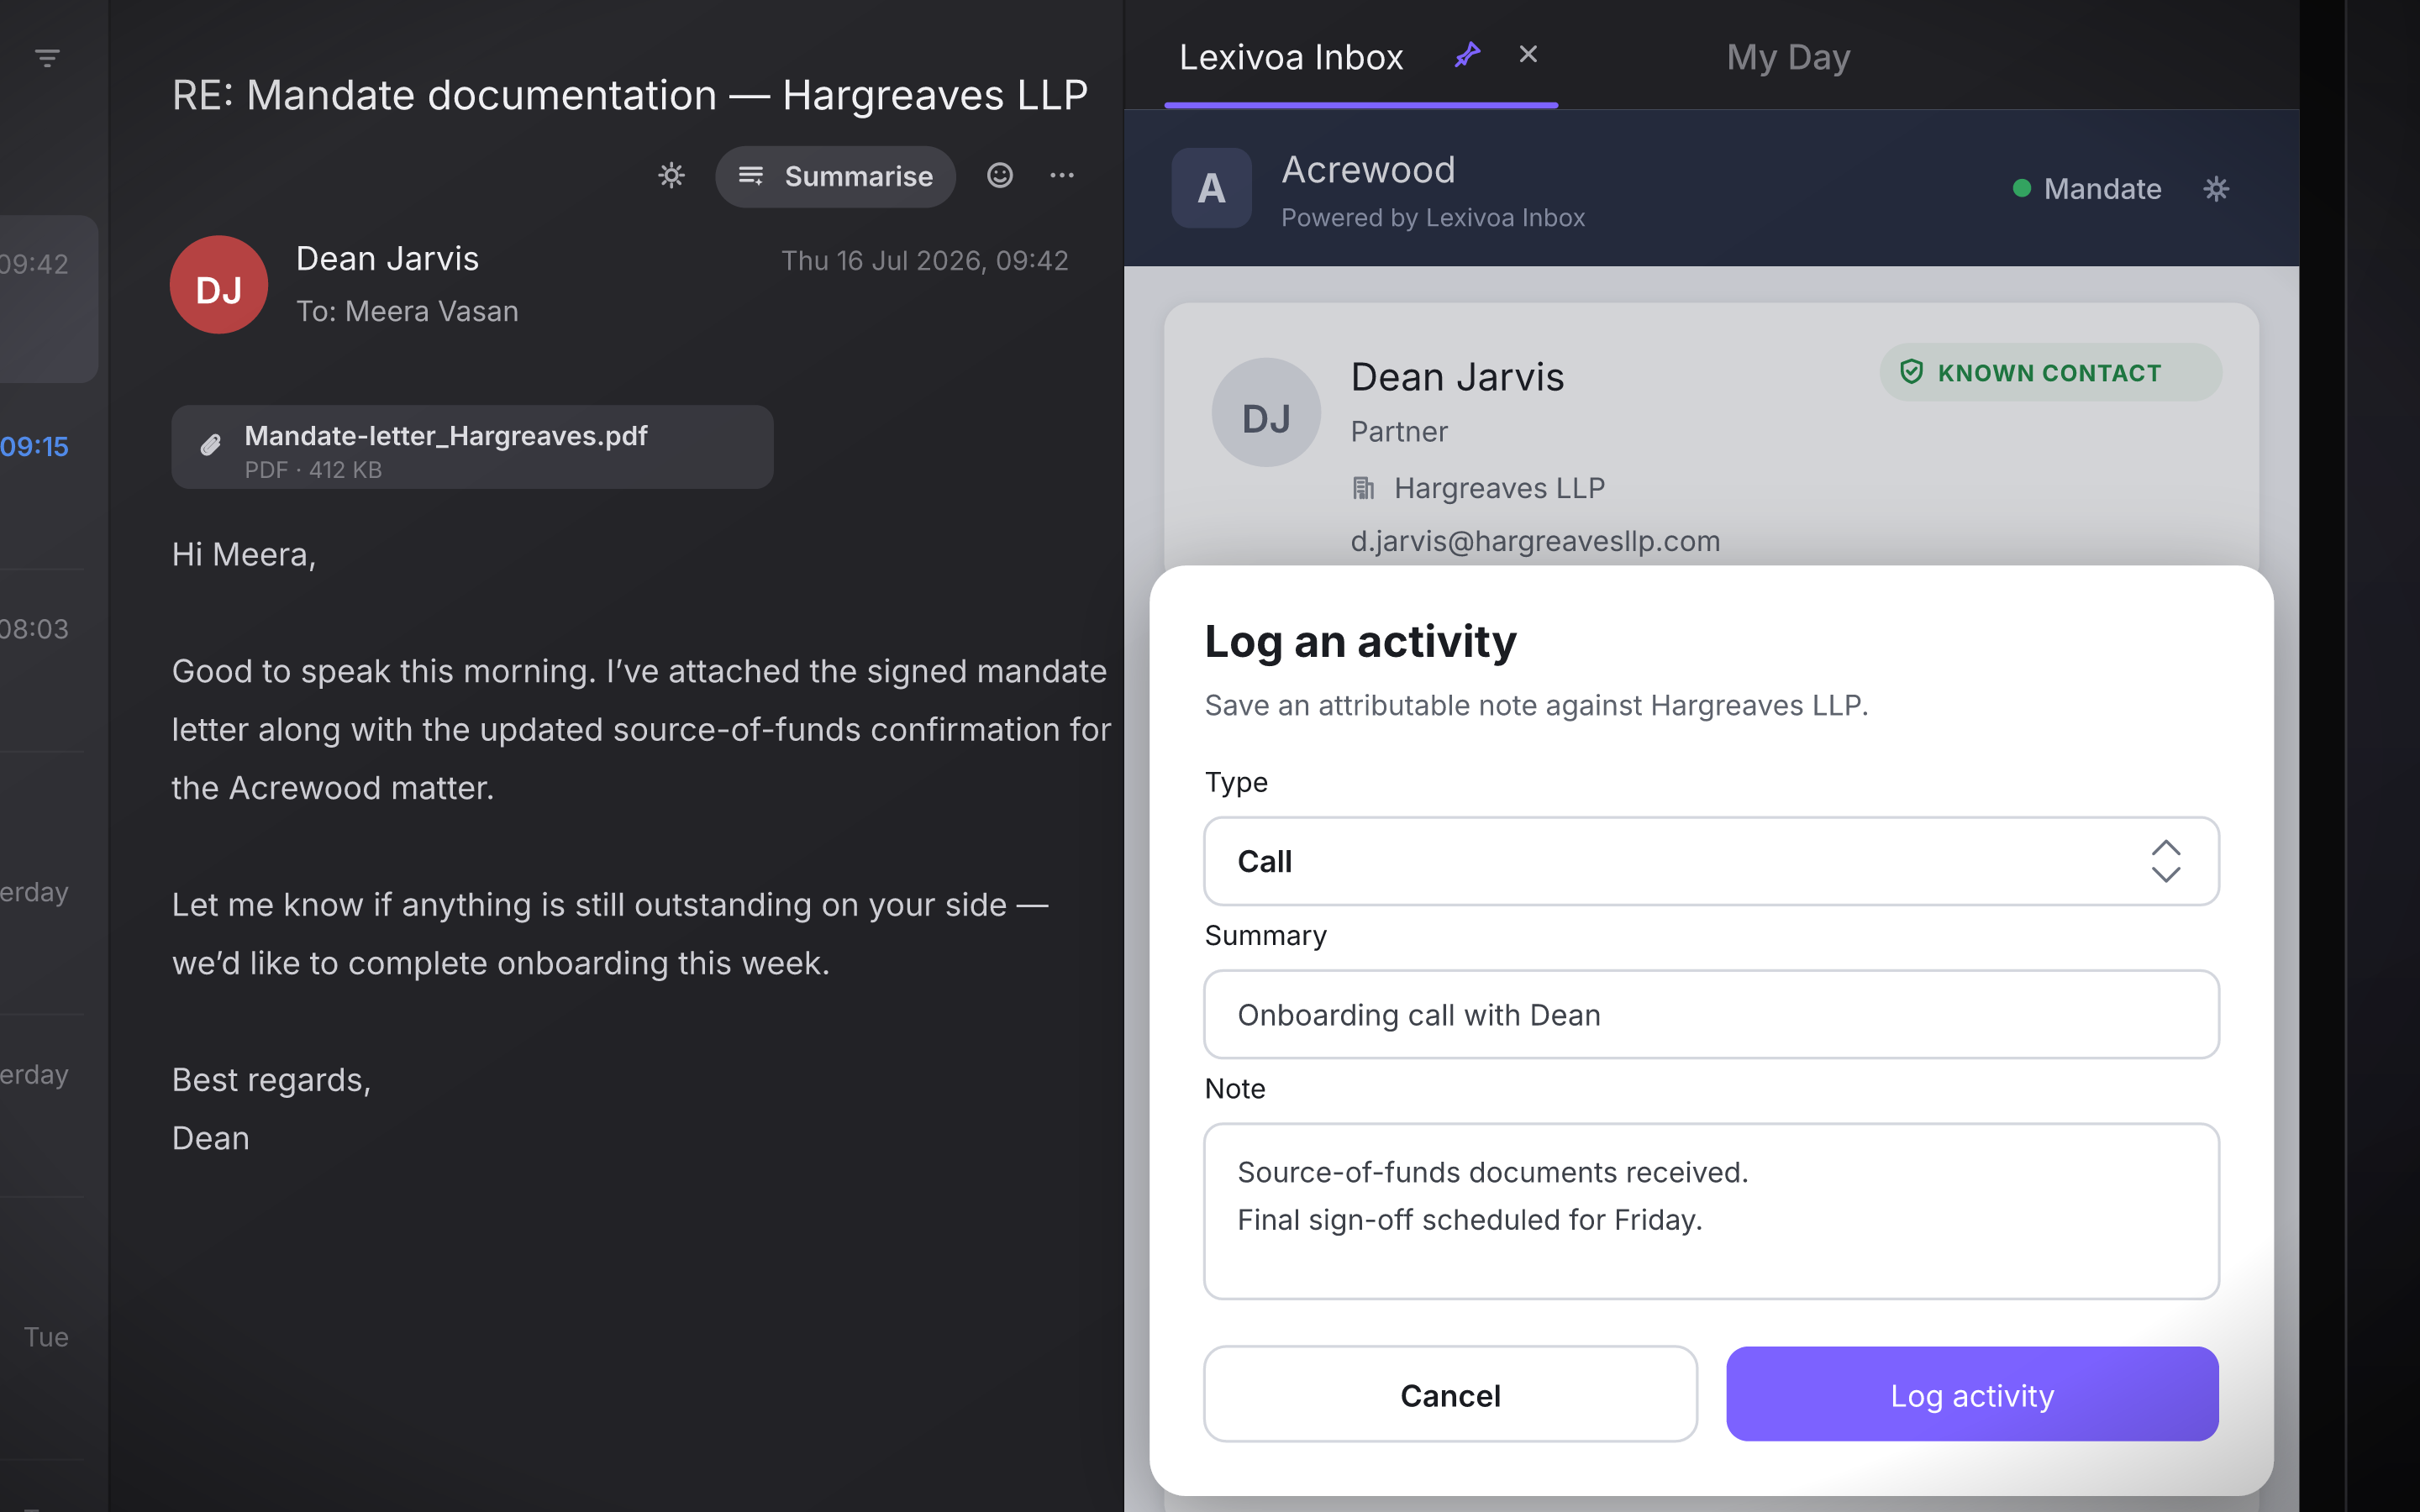Switch to the My Day tab
The image size is (2420, 1512).
pos(1788,58)
